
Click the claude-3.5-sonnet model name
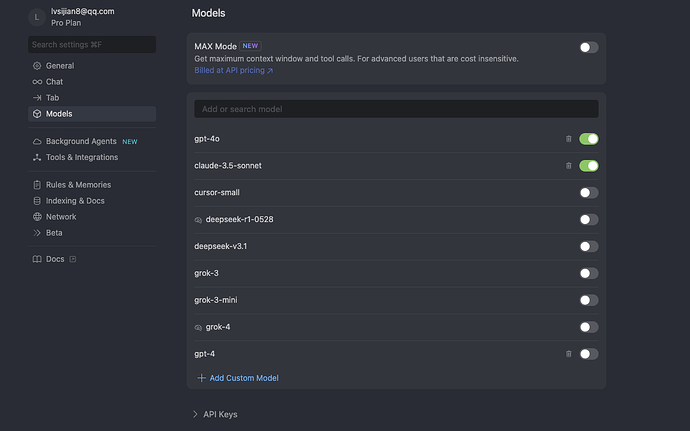(x=228, y=166)
